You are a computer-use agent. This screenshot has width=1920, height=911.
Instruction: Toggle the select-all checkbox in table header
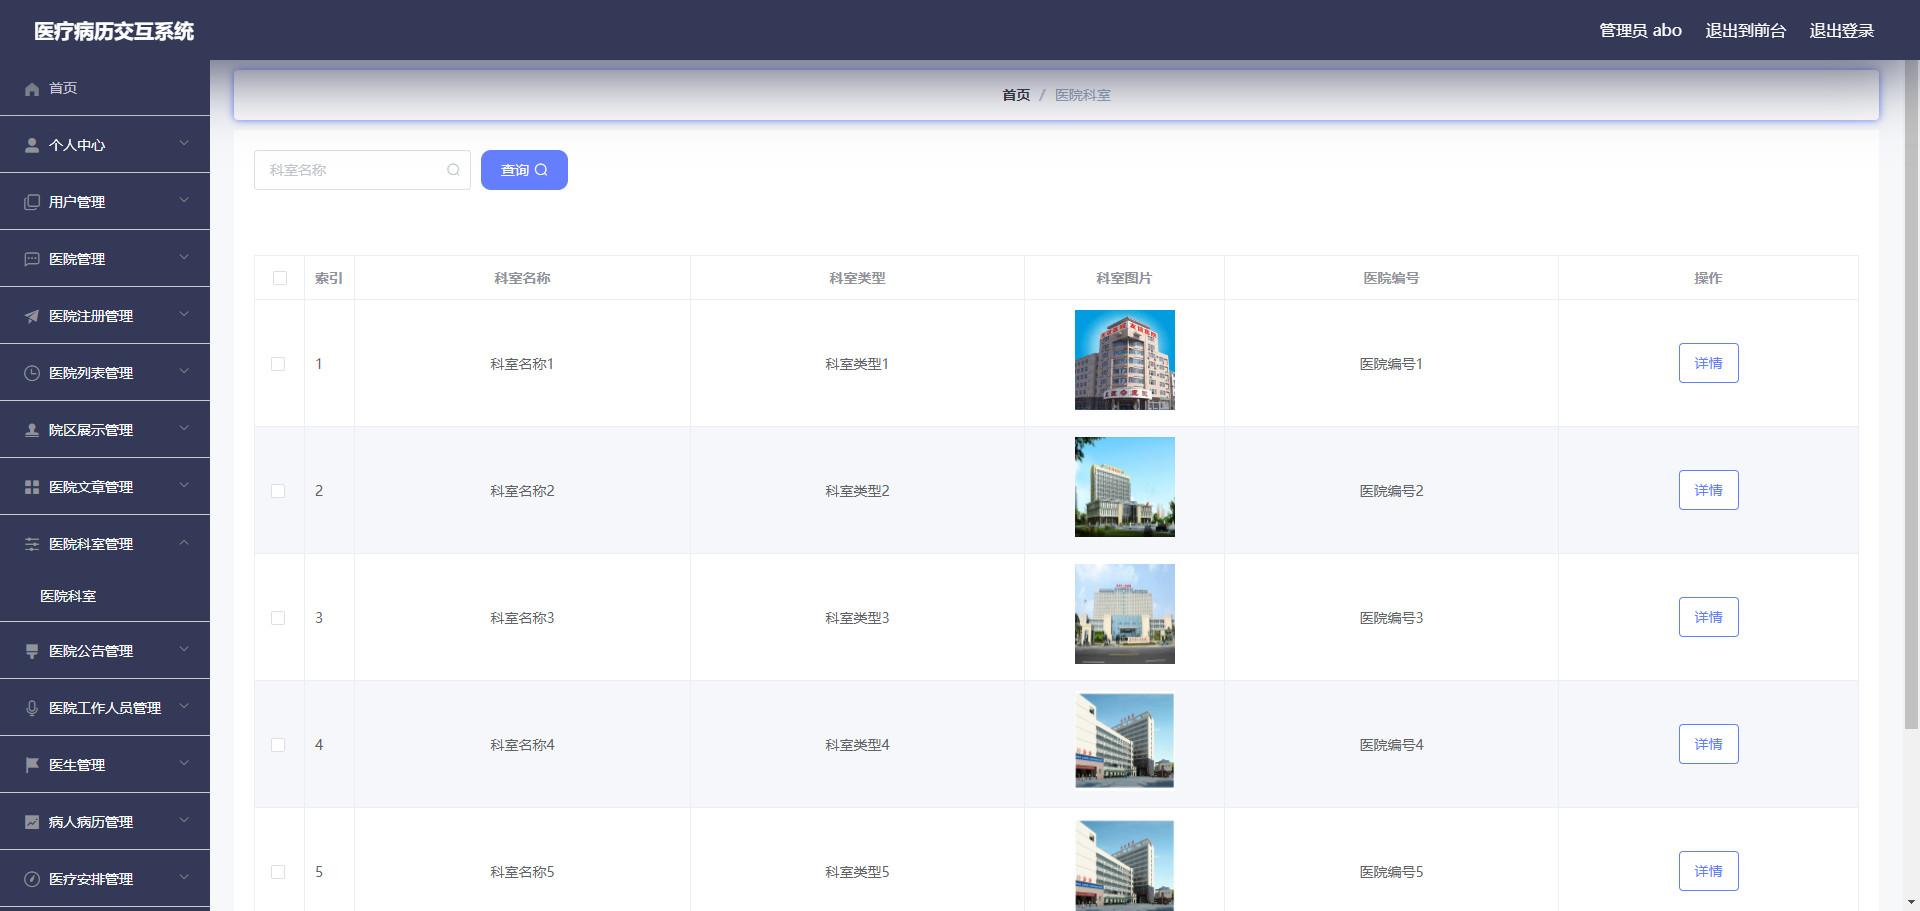(x=280, y=278)
